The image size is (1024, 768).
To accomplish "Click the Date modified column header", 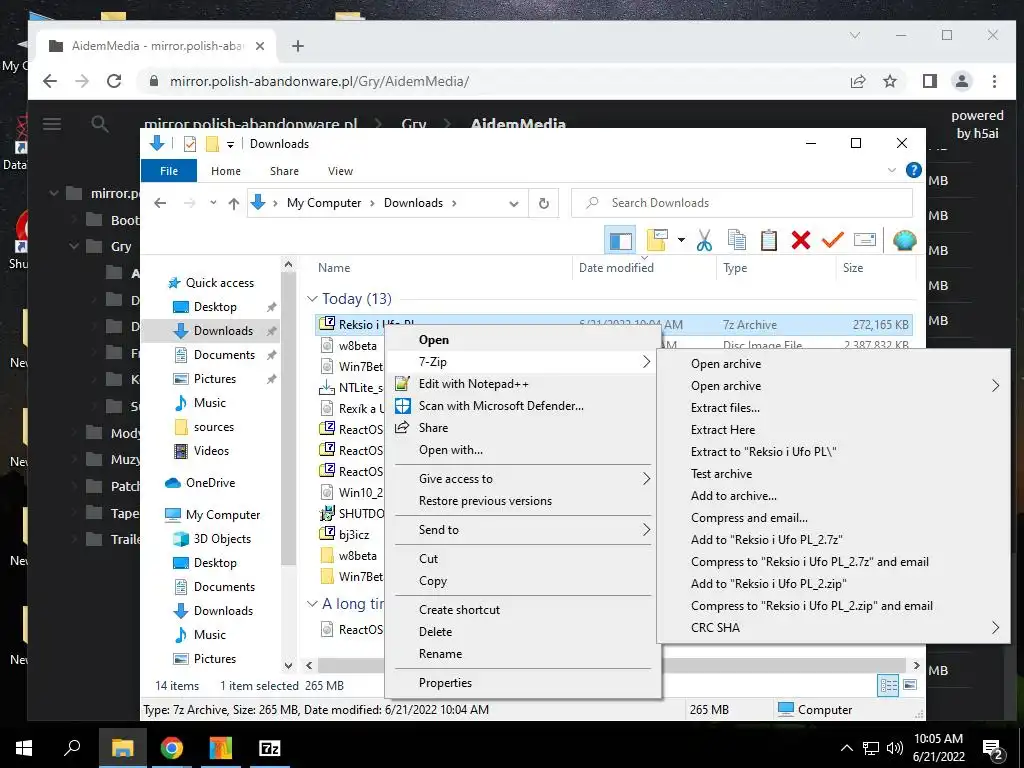I will tap(616, 268).
